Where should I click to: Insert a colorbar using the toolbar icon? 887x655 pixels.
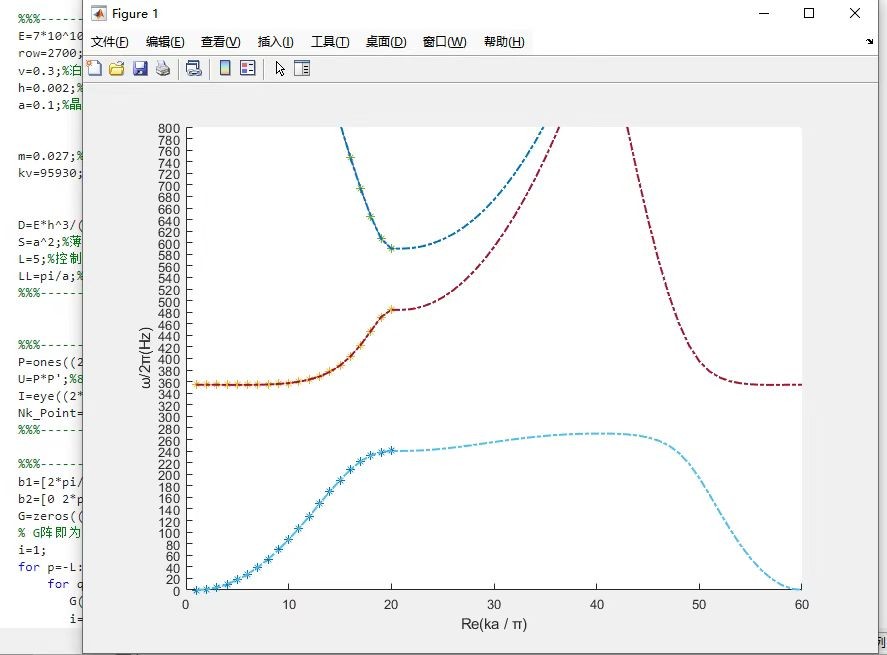coord(225,68)
